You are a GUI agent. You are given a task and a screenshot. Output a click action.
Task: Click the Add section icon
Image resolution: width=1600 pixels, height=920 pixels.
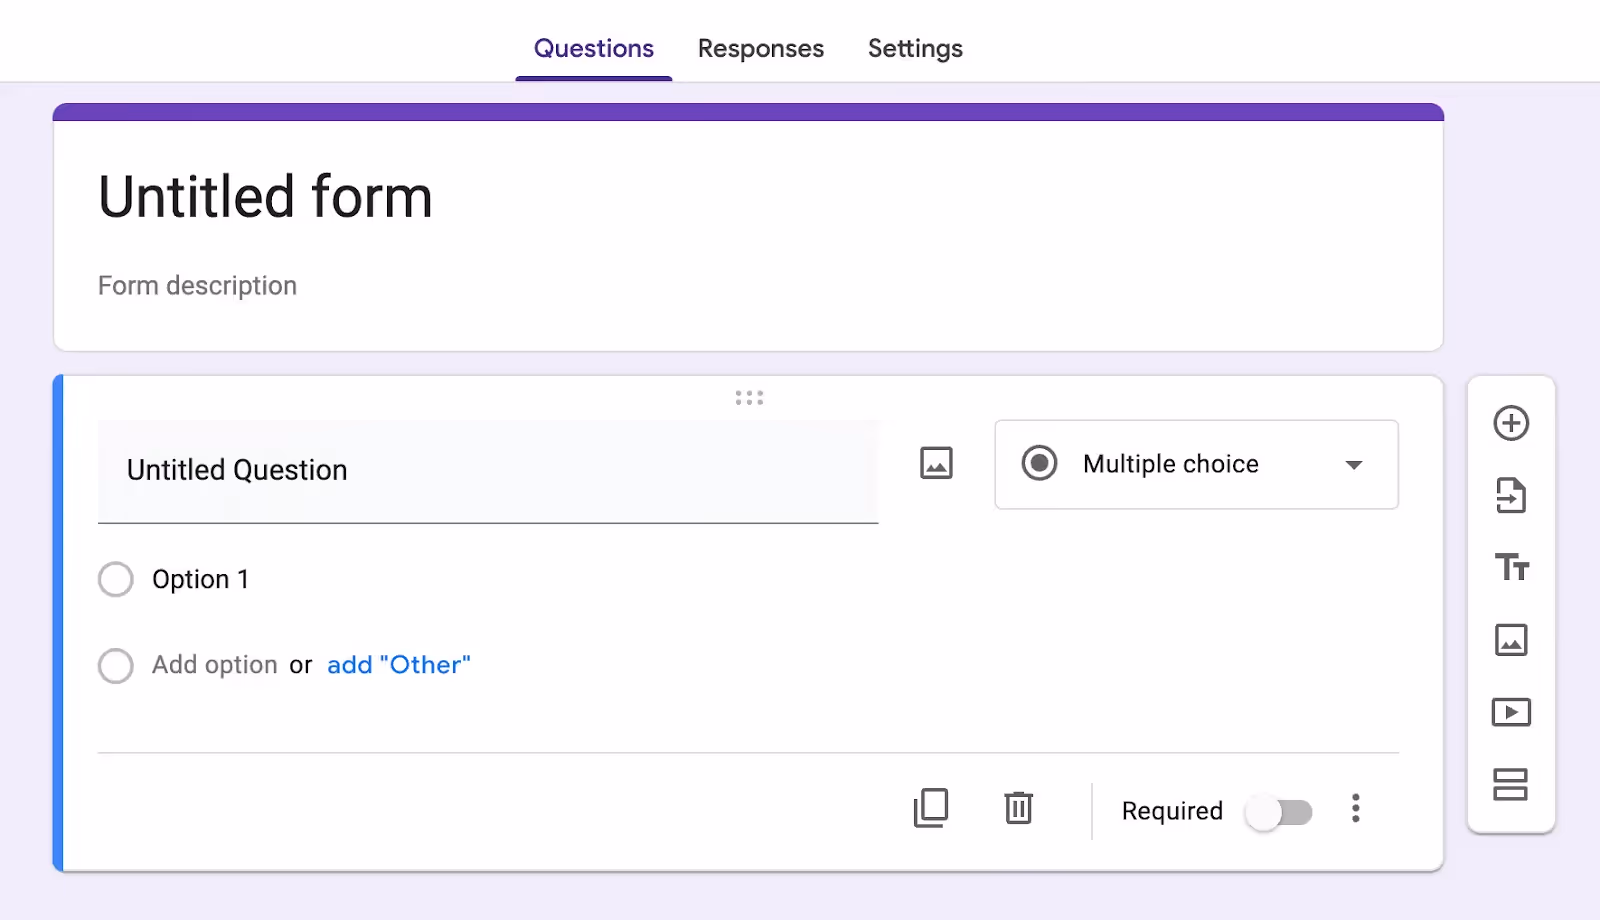[x=1510, y=784]
